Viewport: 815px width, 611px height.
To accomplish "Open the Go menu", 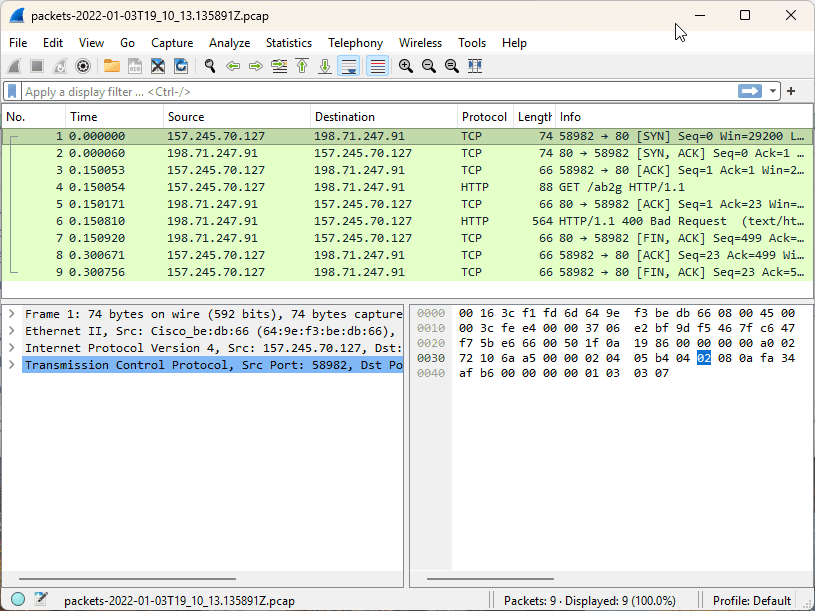I will click(x=127, y=43).
